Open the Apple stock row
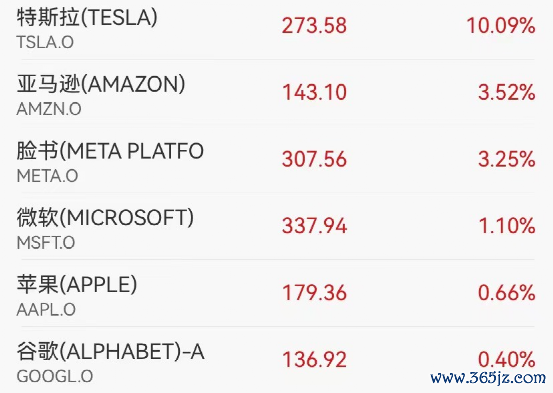Screen dimensions: 553x393 (276, 293)
